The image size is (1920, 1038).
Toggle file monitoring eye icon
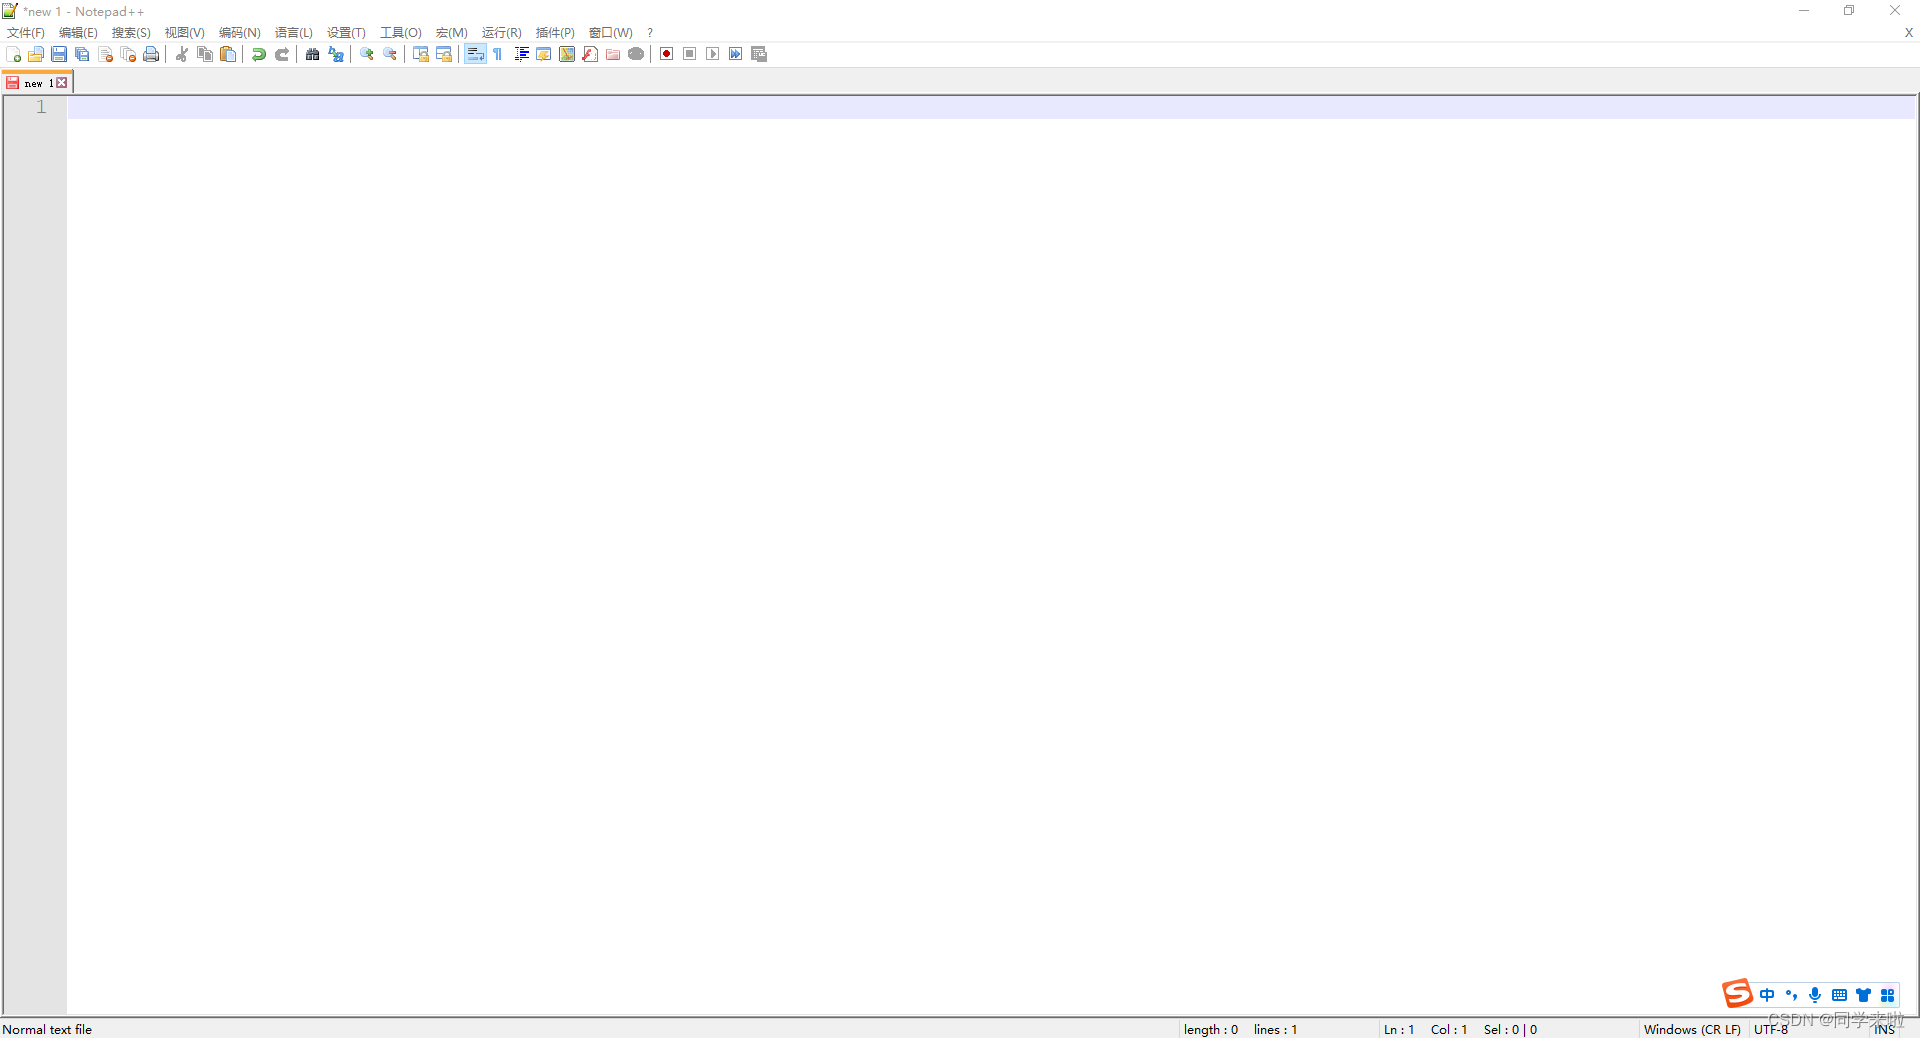[x=636, y=54]
